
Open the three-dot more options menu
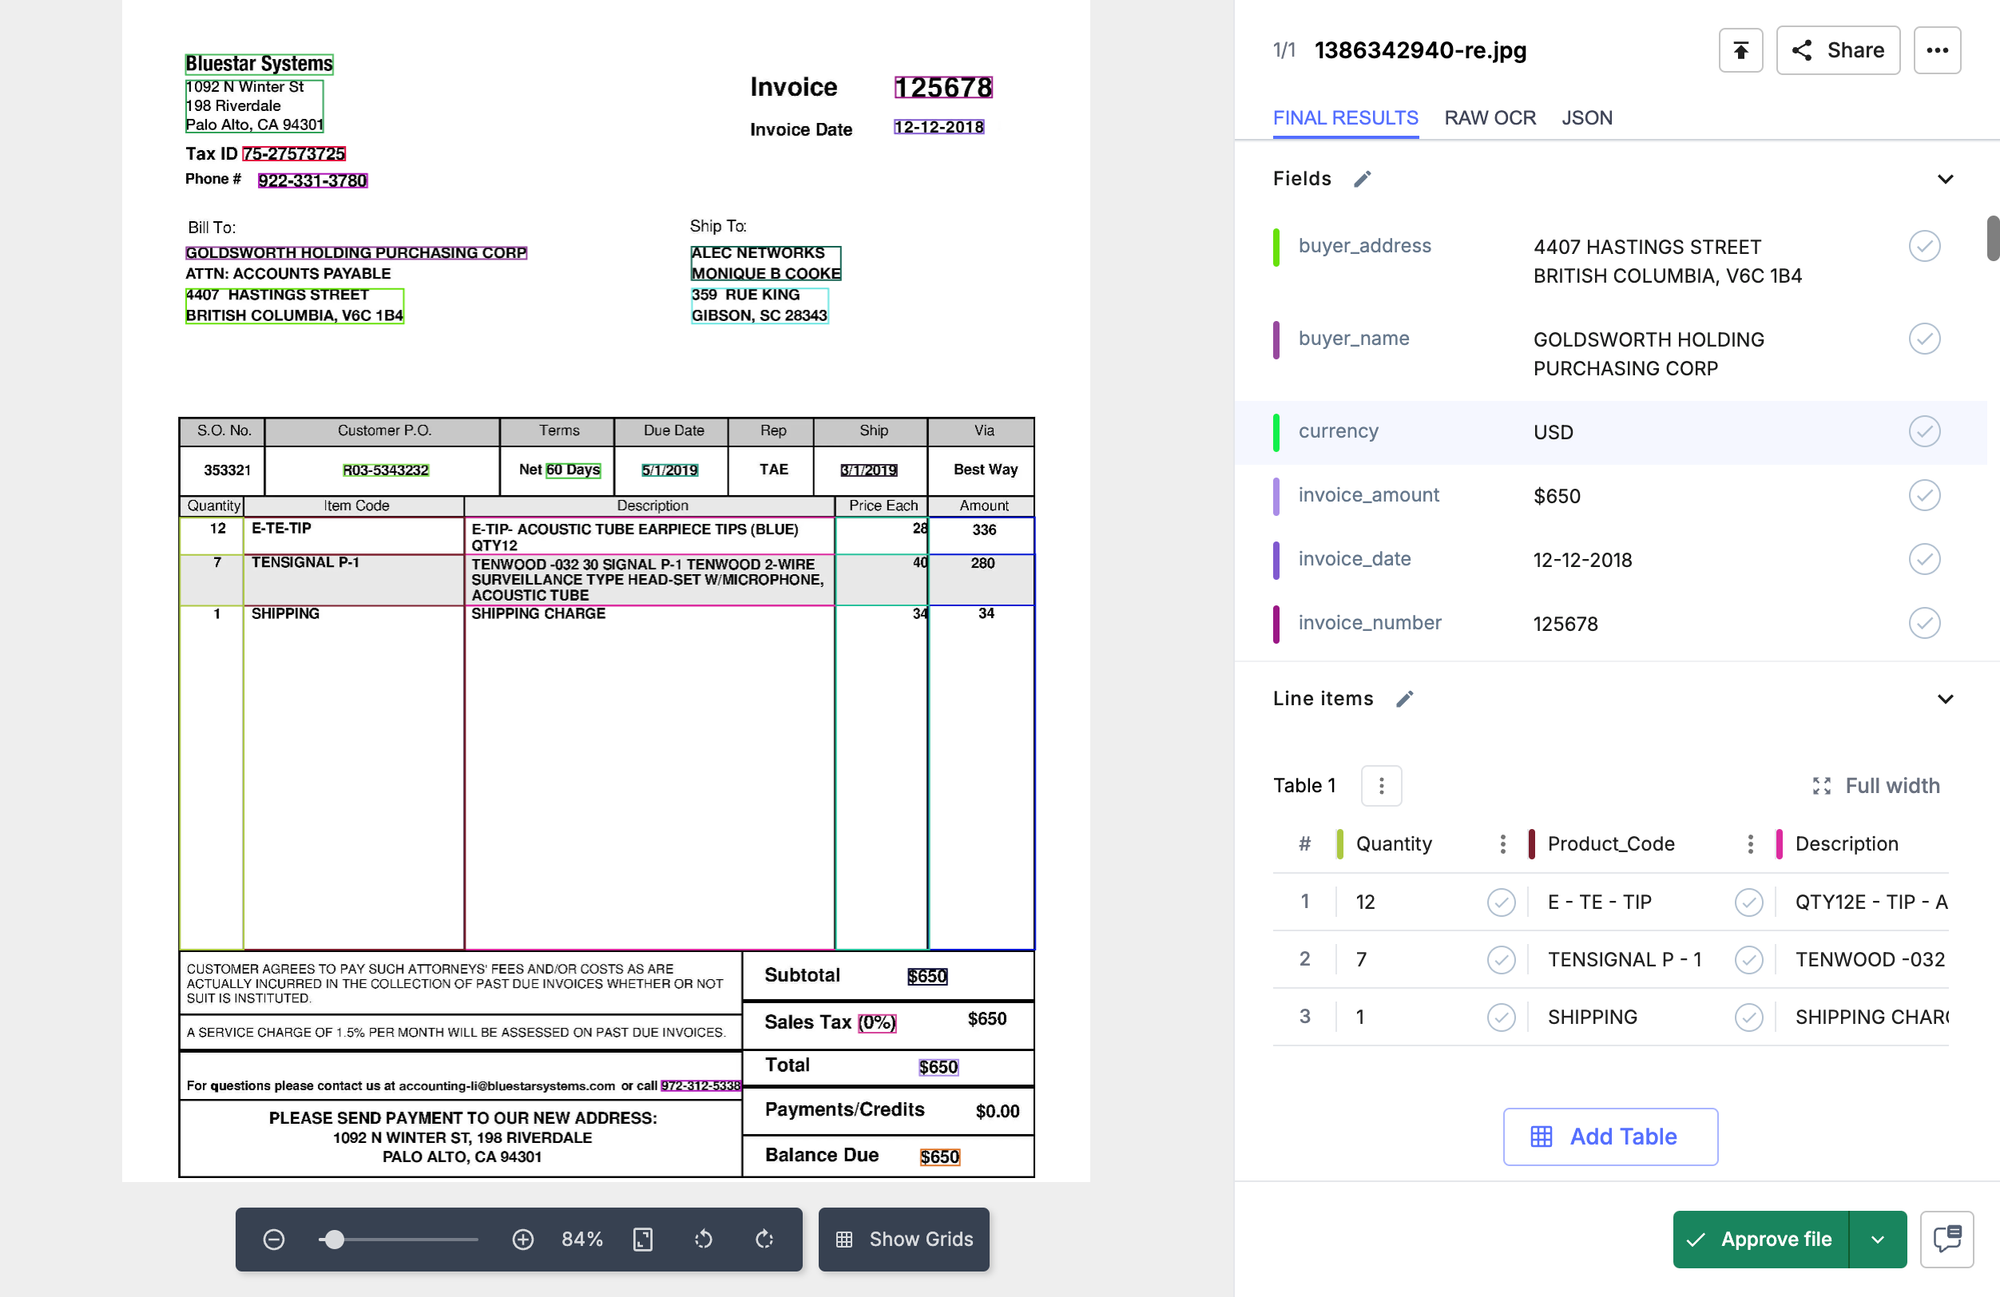click(x=1937, y=50)
